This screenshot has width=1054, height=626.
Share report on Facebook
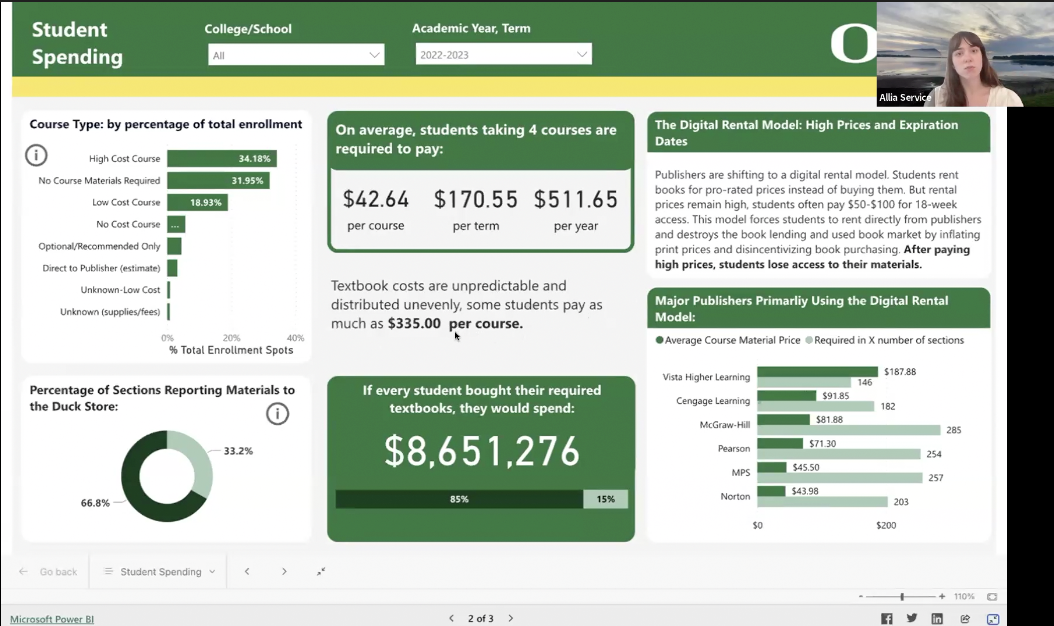click(x=887, y=619)
